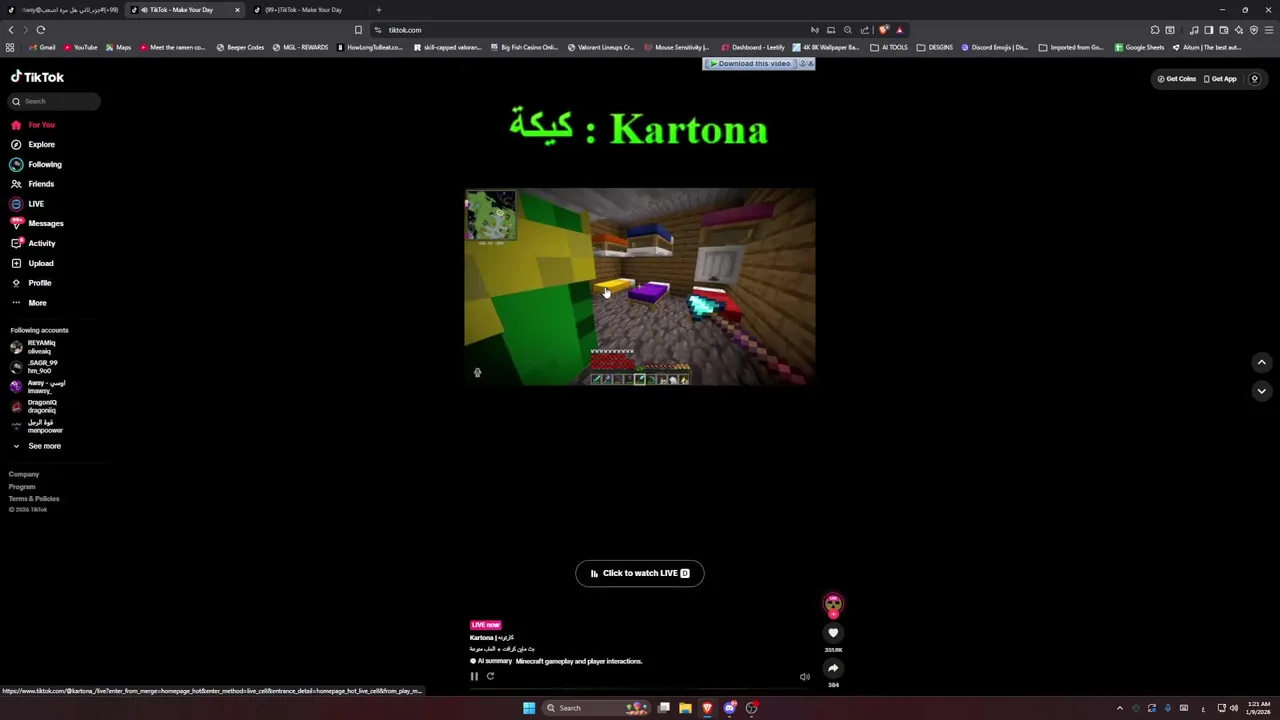The image size is (1280, 720).
Task: Pause the video playback
Action: tap(474, 676)
